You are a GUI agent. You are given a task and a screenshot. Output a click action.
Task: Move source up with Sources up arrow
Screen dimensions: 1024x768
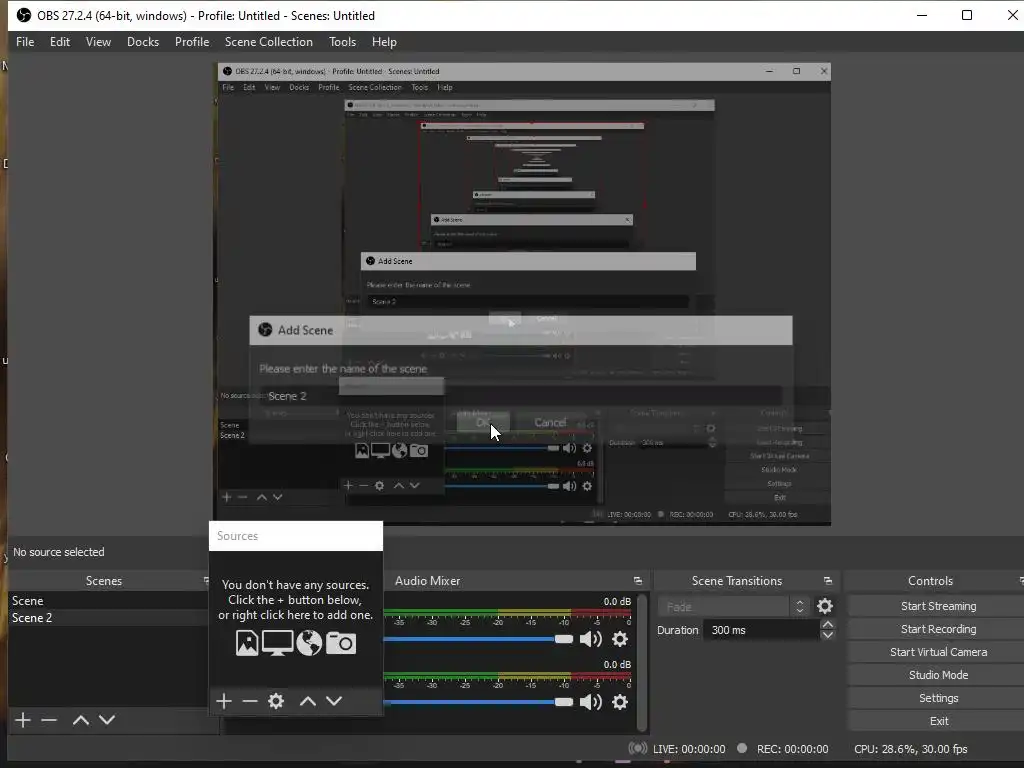click(x=308, y=701)
